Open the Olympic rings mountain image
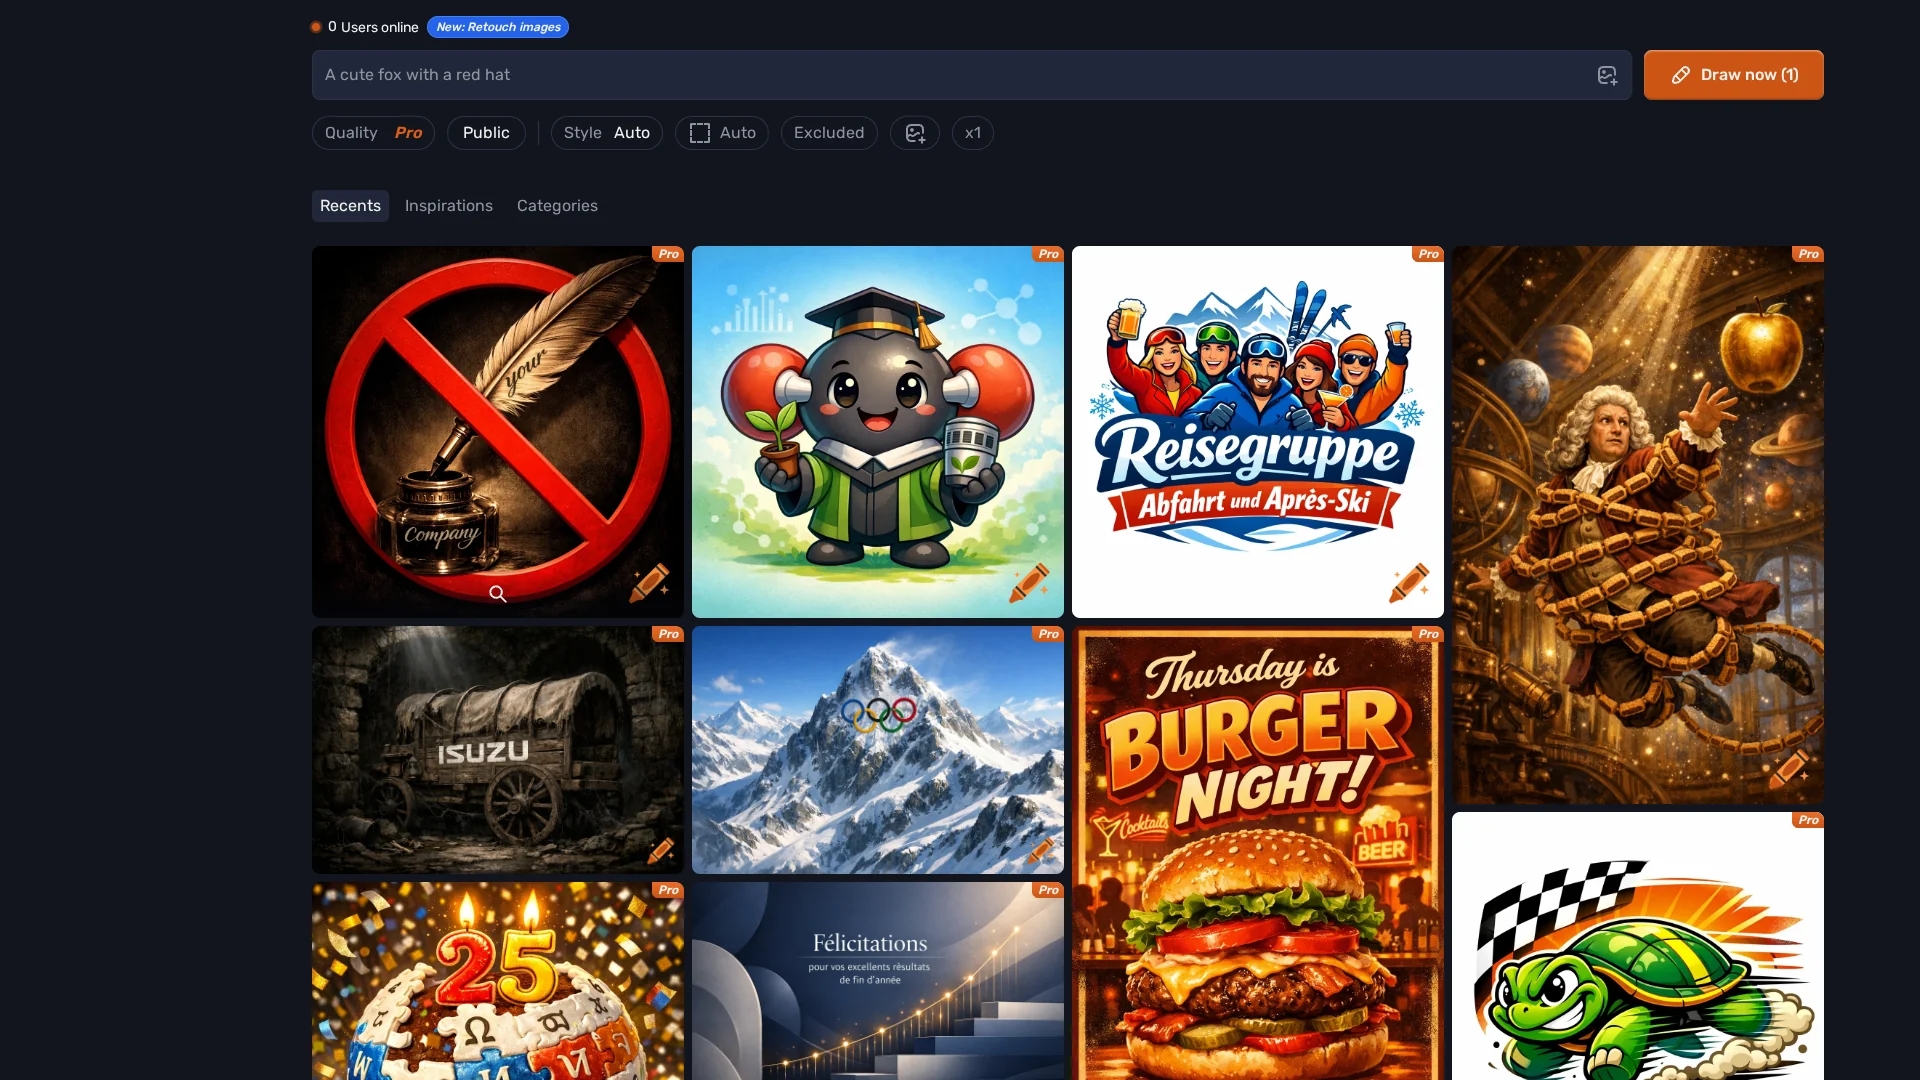Screen dimensions: 1920x1080 click(x=878, y=750)
